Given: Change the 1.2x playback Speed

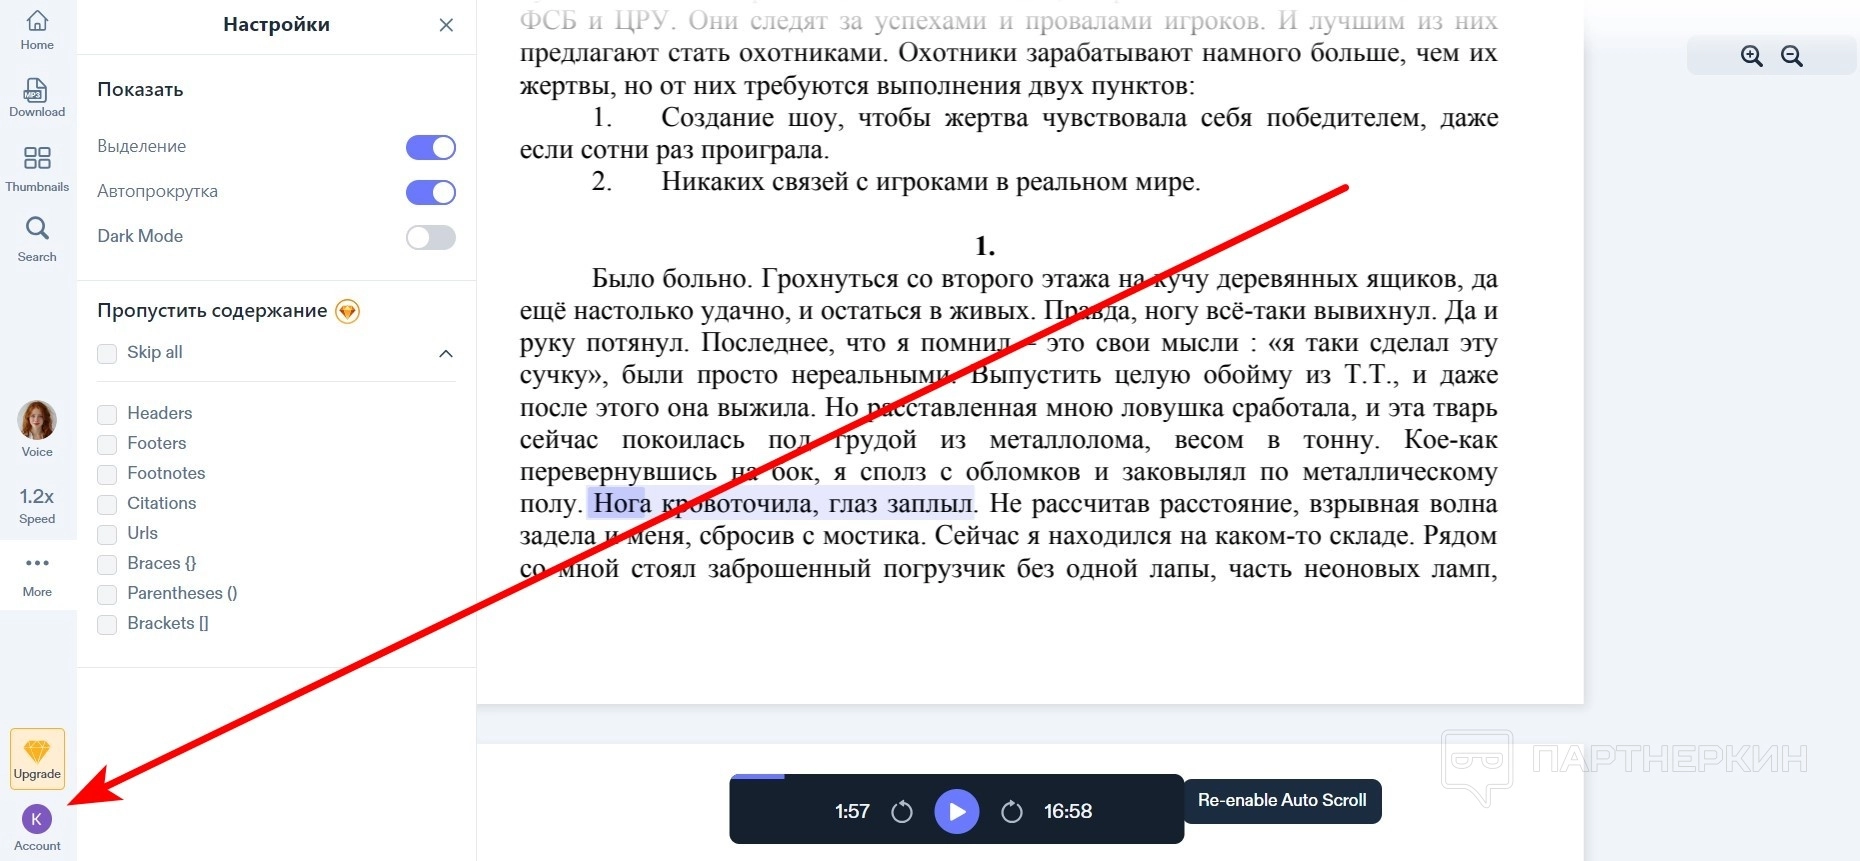Looking at the screenshot, I should point(37,505).
